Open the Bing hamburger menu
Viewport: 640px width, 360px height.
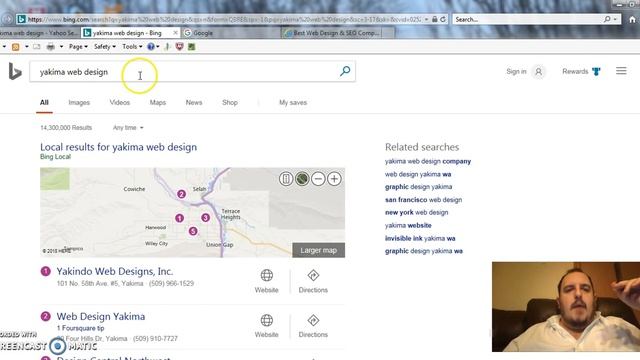[621, 71]
